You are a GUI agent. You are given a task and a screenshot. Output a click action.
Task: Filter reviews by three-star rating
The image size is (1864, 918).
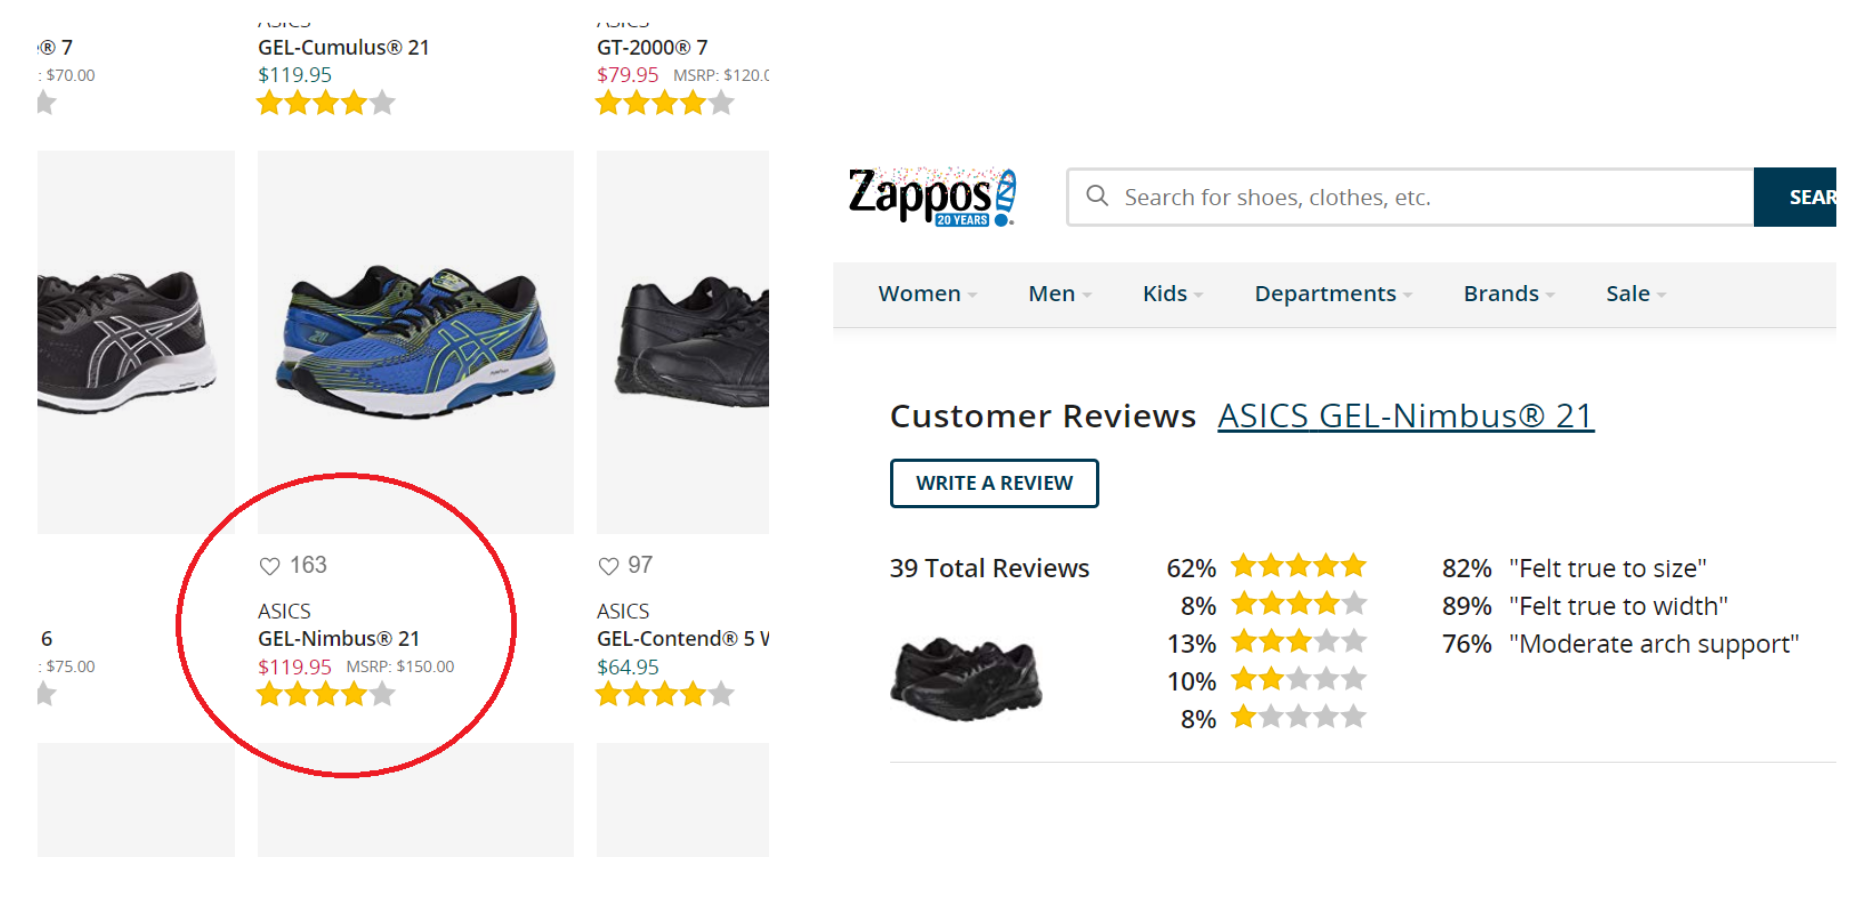coord(1298,642)
